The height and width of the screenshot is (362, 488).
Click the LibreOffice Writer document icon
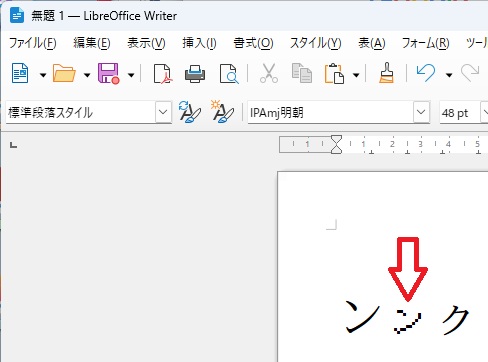[x=17, y=15]
